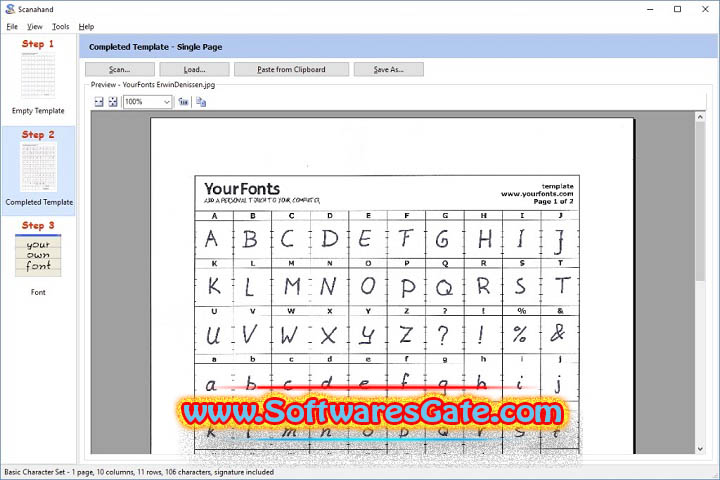Click the scroll up arrow of preview

700,117
